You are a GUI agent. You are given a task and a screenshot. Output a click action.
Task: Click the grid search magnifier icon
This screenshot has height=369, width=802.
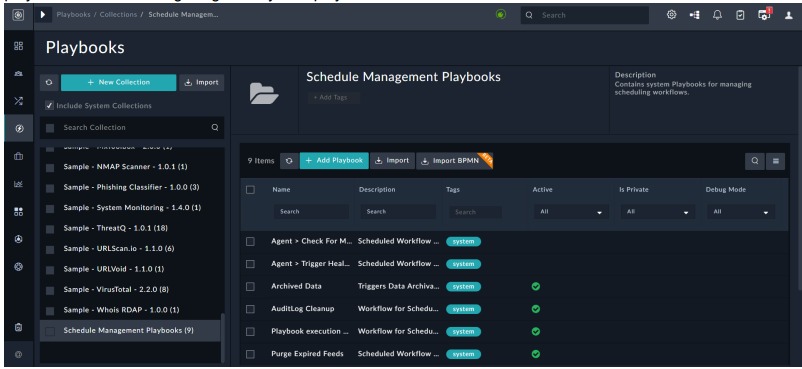point(754,161)
